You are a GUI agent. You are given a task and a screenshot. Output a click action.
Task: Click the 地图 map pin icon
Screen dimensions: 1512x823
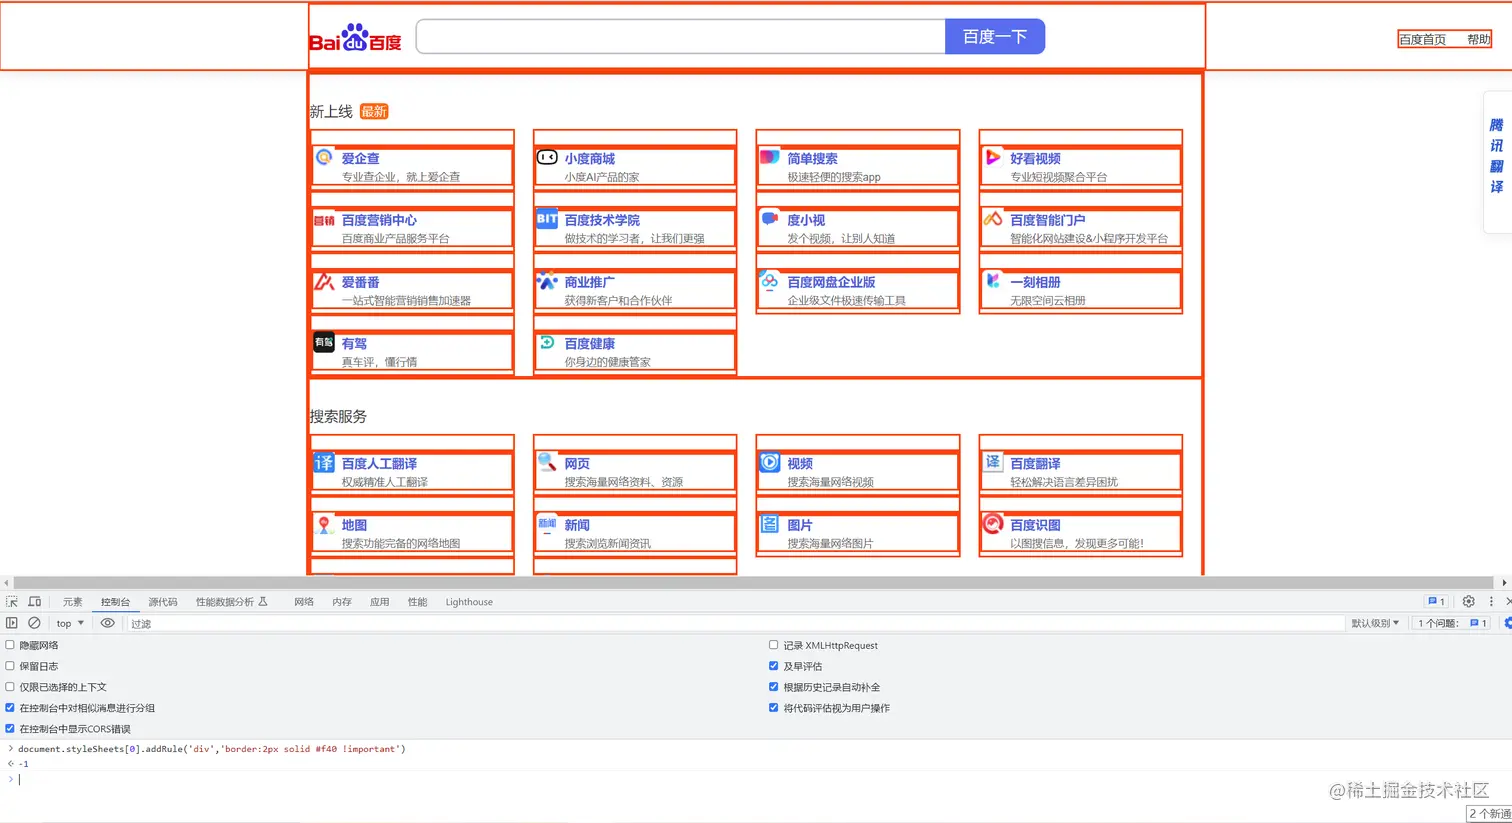click(324, 524)
